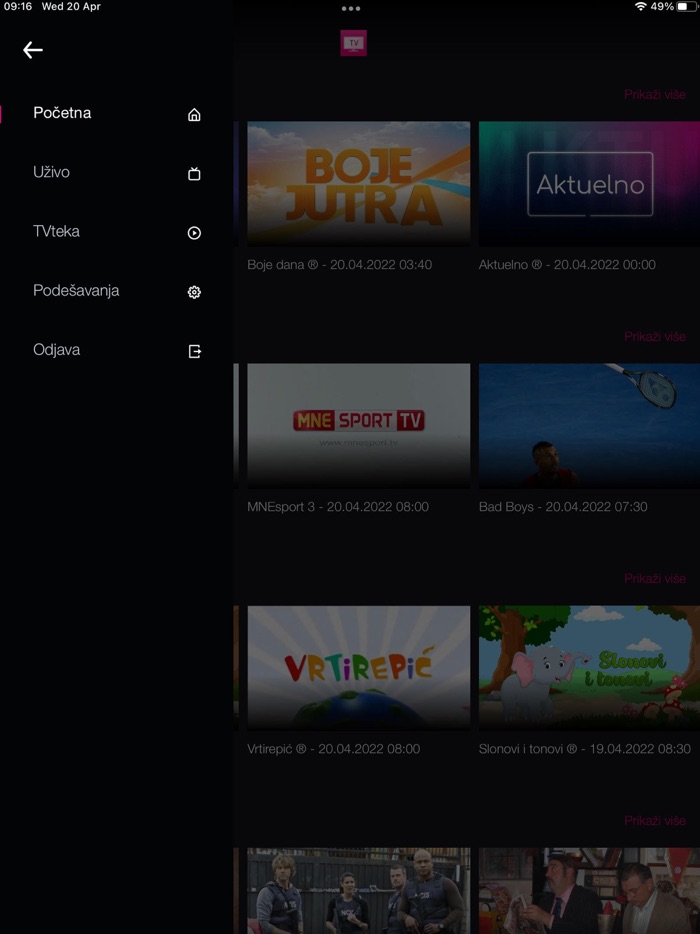Click the 'Aktuelno ® - 20.04.2022 00:00' title
The image size is (700, 934).
[567, 264]
